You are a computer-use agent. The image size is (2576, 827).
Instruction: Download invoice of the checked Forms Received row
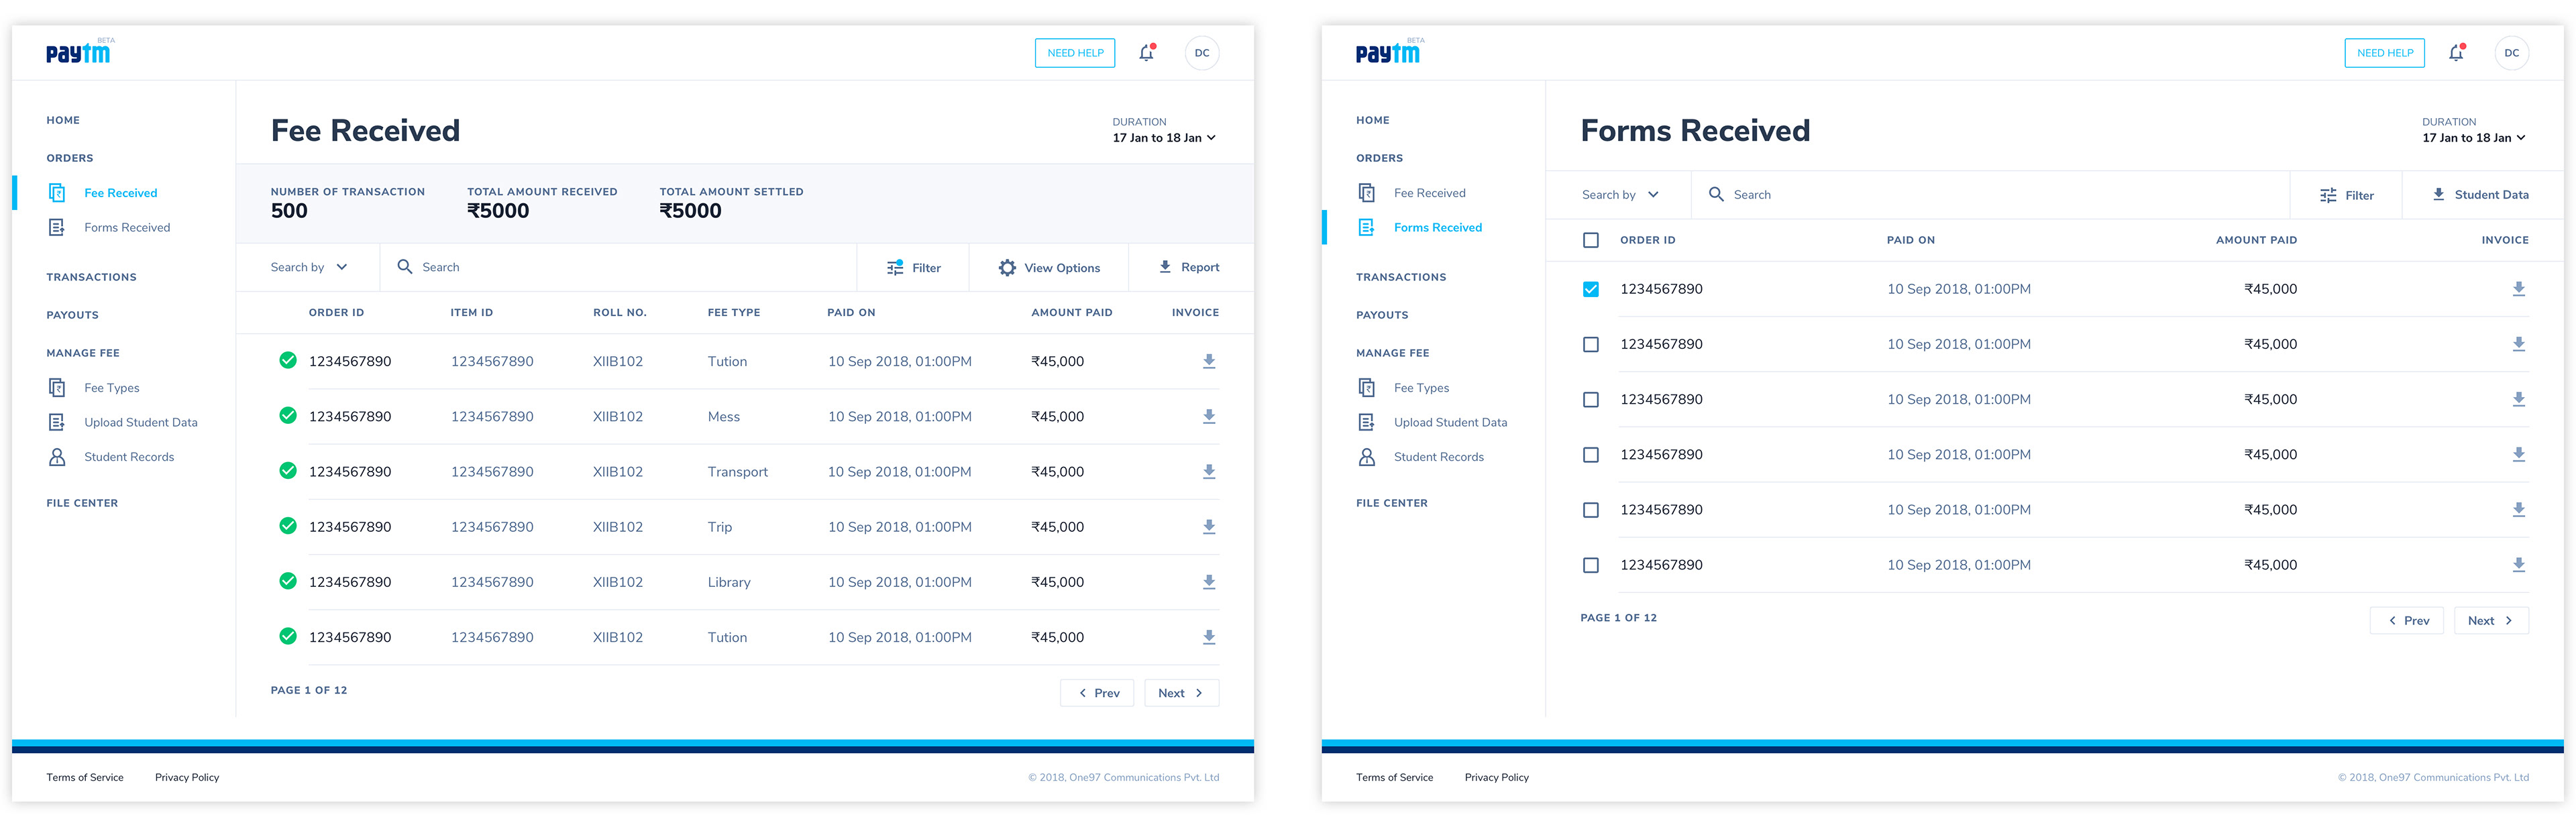[2519, 289]
